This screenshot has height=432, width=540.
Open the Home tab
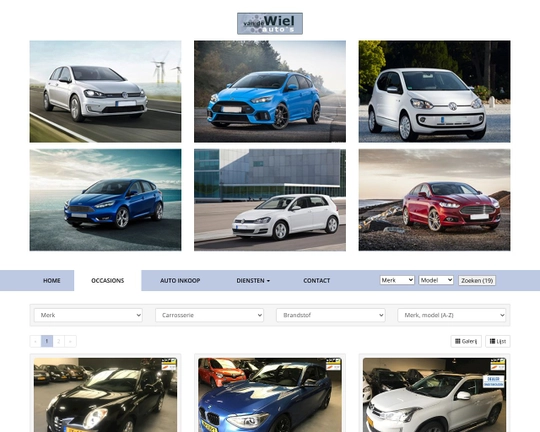[52, 280]
